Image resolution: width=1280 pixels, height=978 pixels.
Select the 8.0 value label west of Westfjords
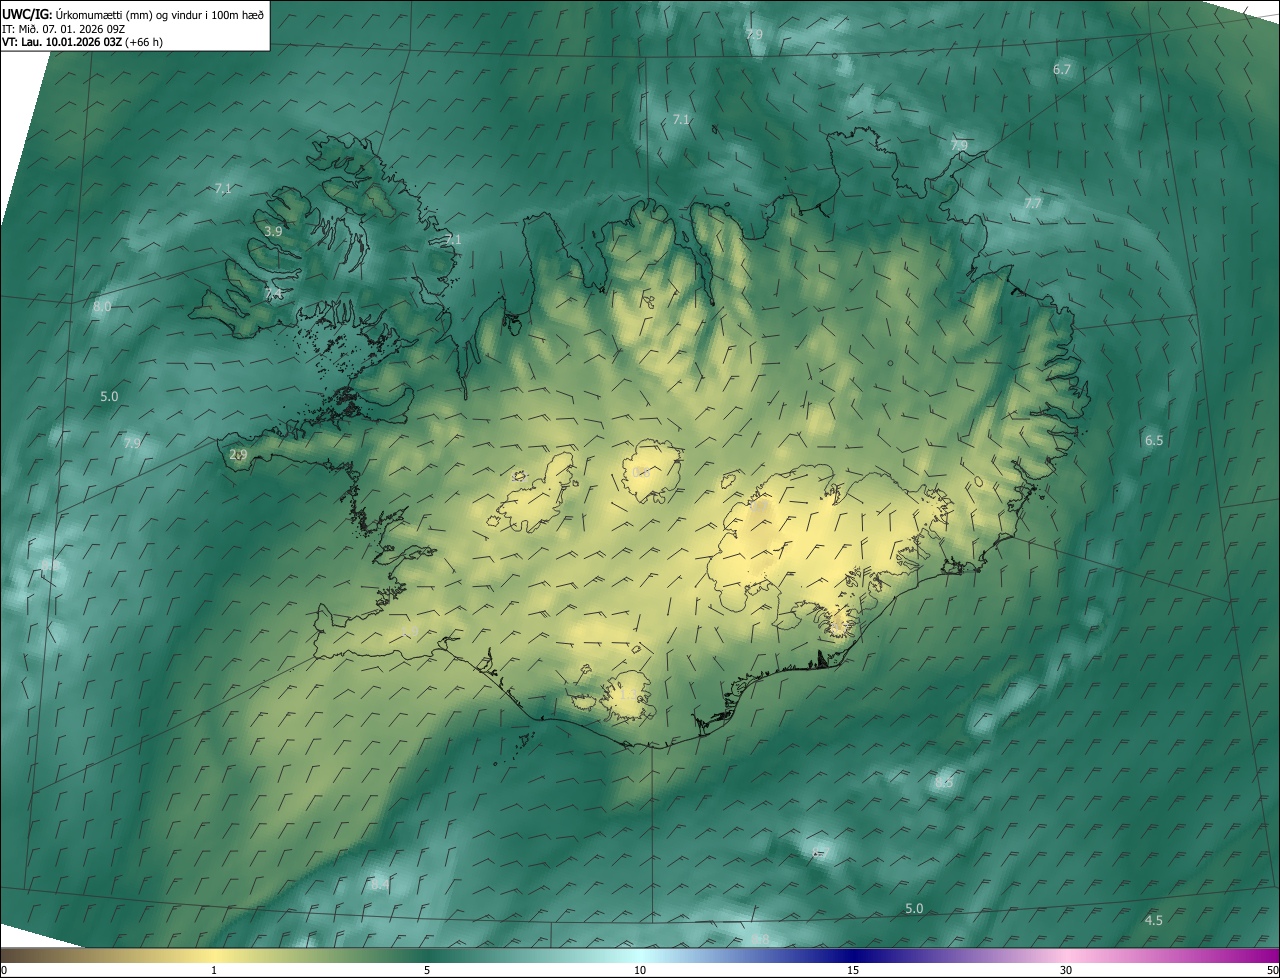click(102, 306)
